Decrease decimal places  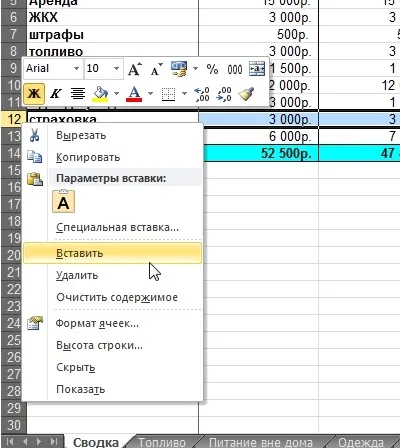point(224,94)
